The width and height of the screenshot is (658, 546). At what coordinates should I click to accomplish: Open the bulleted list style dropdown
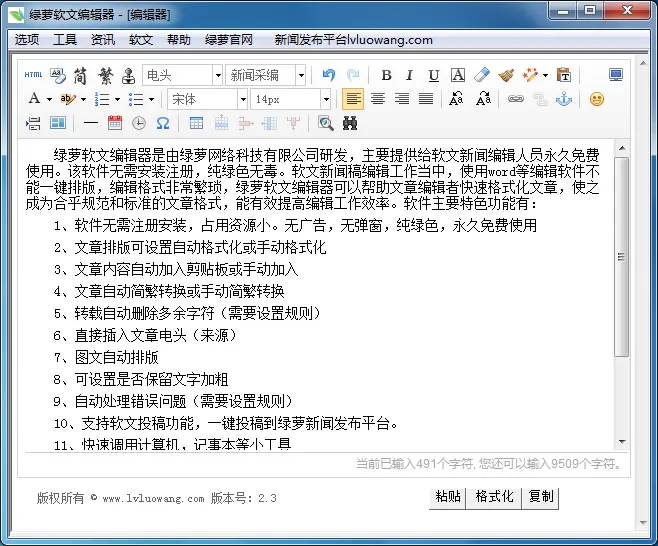151,99
